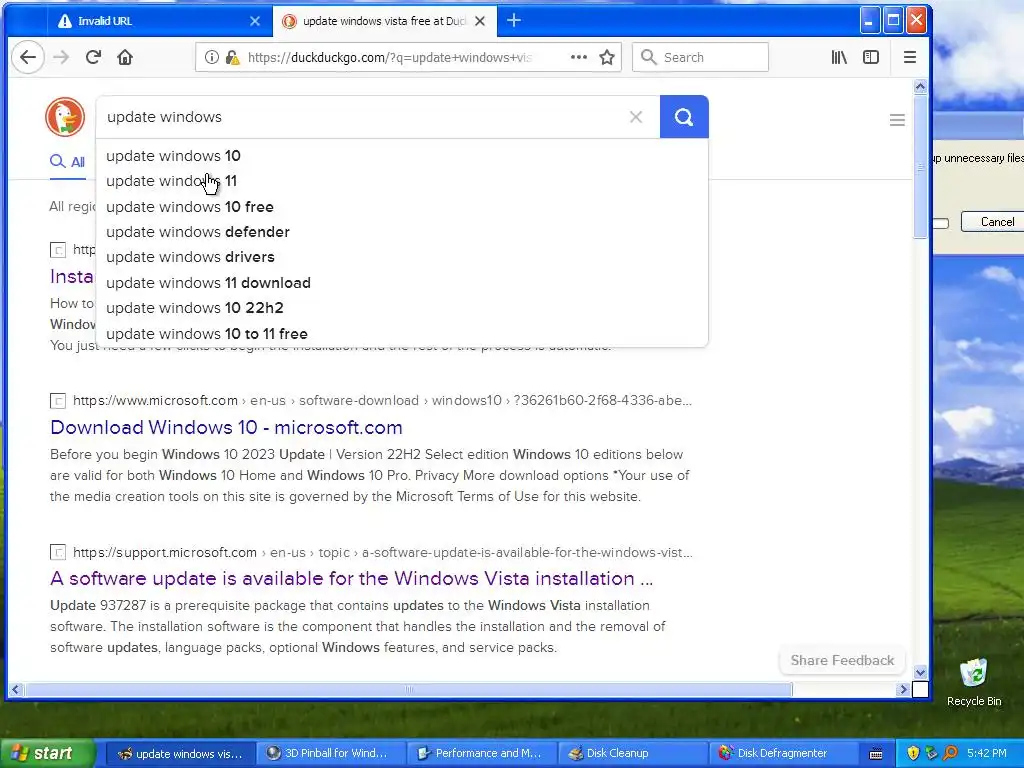Click the security shield tray icon

tap(913, 754)
